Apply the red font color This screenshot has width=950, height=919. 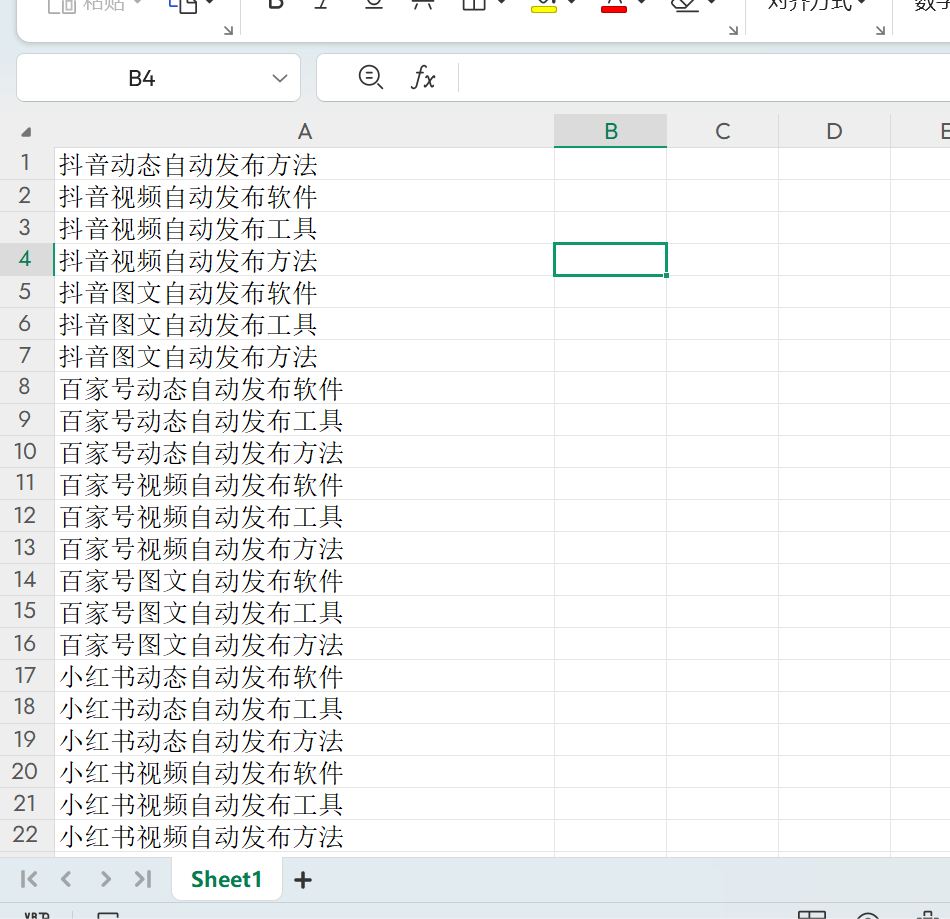pos(614,6)
